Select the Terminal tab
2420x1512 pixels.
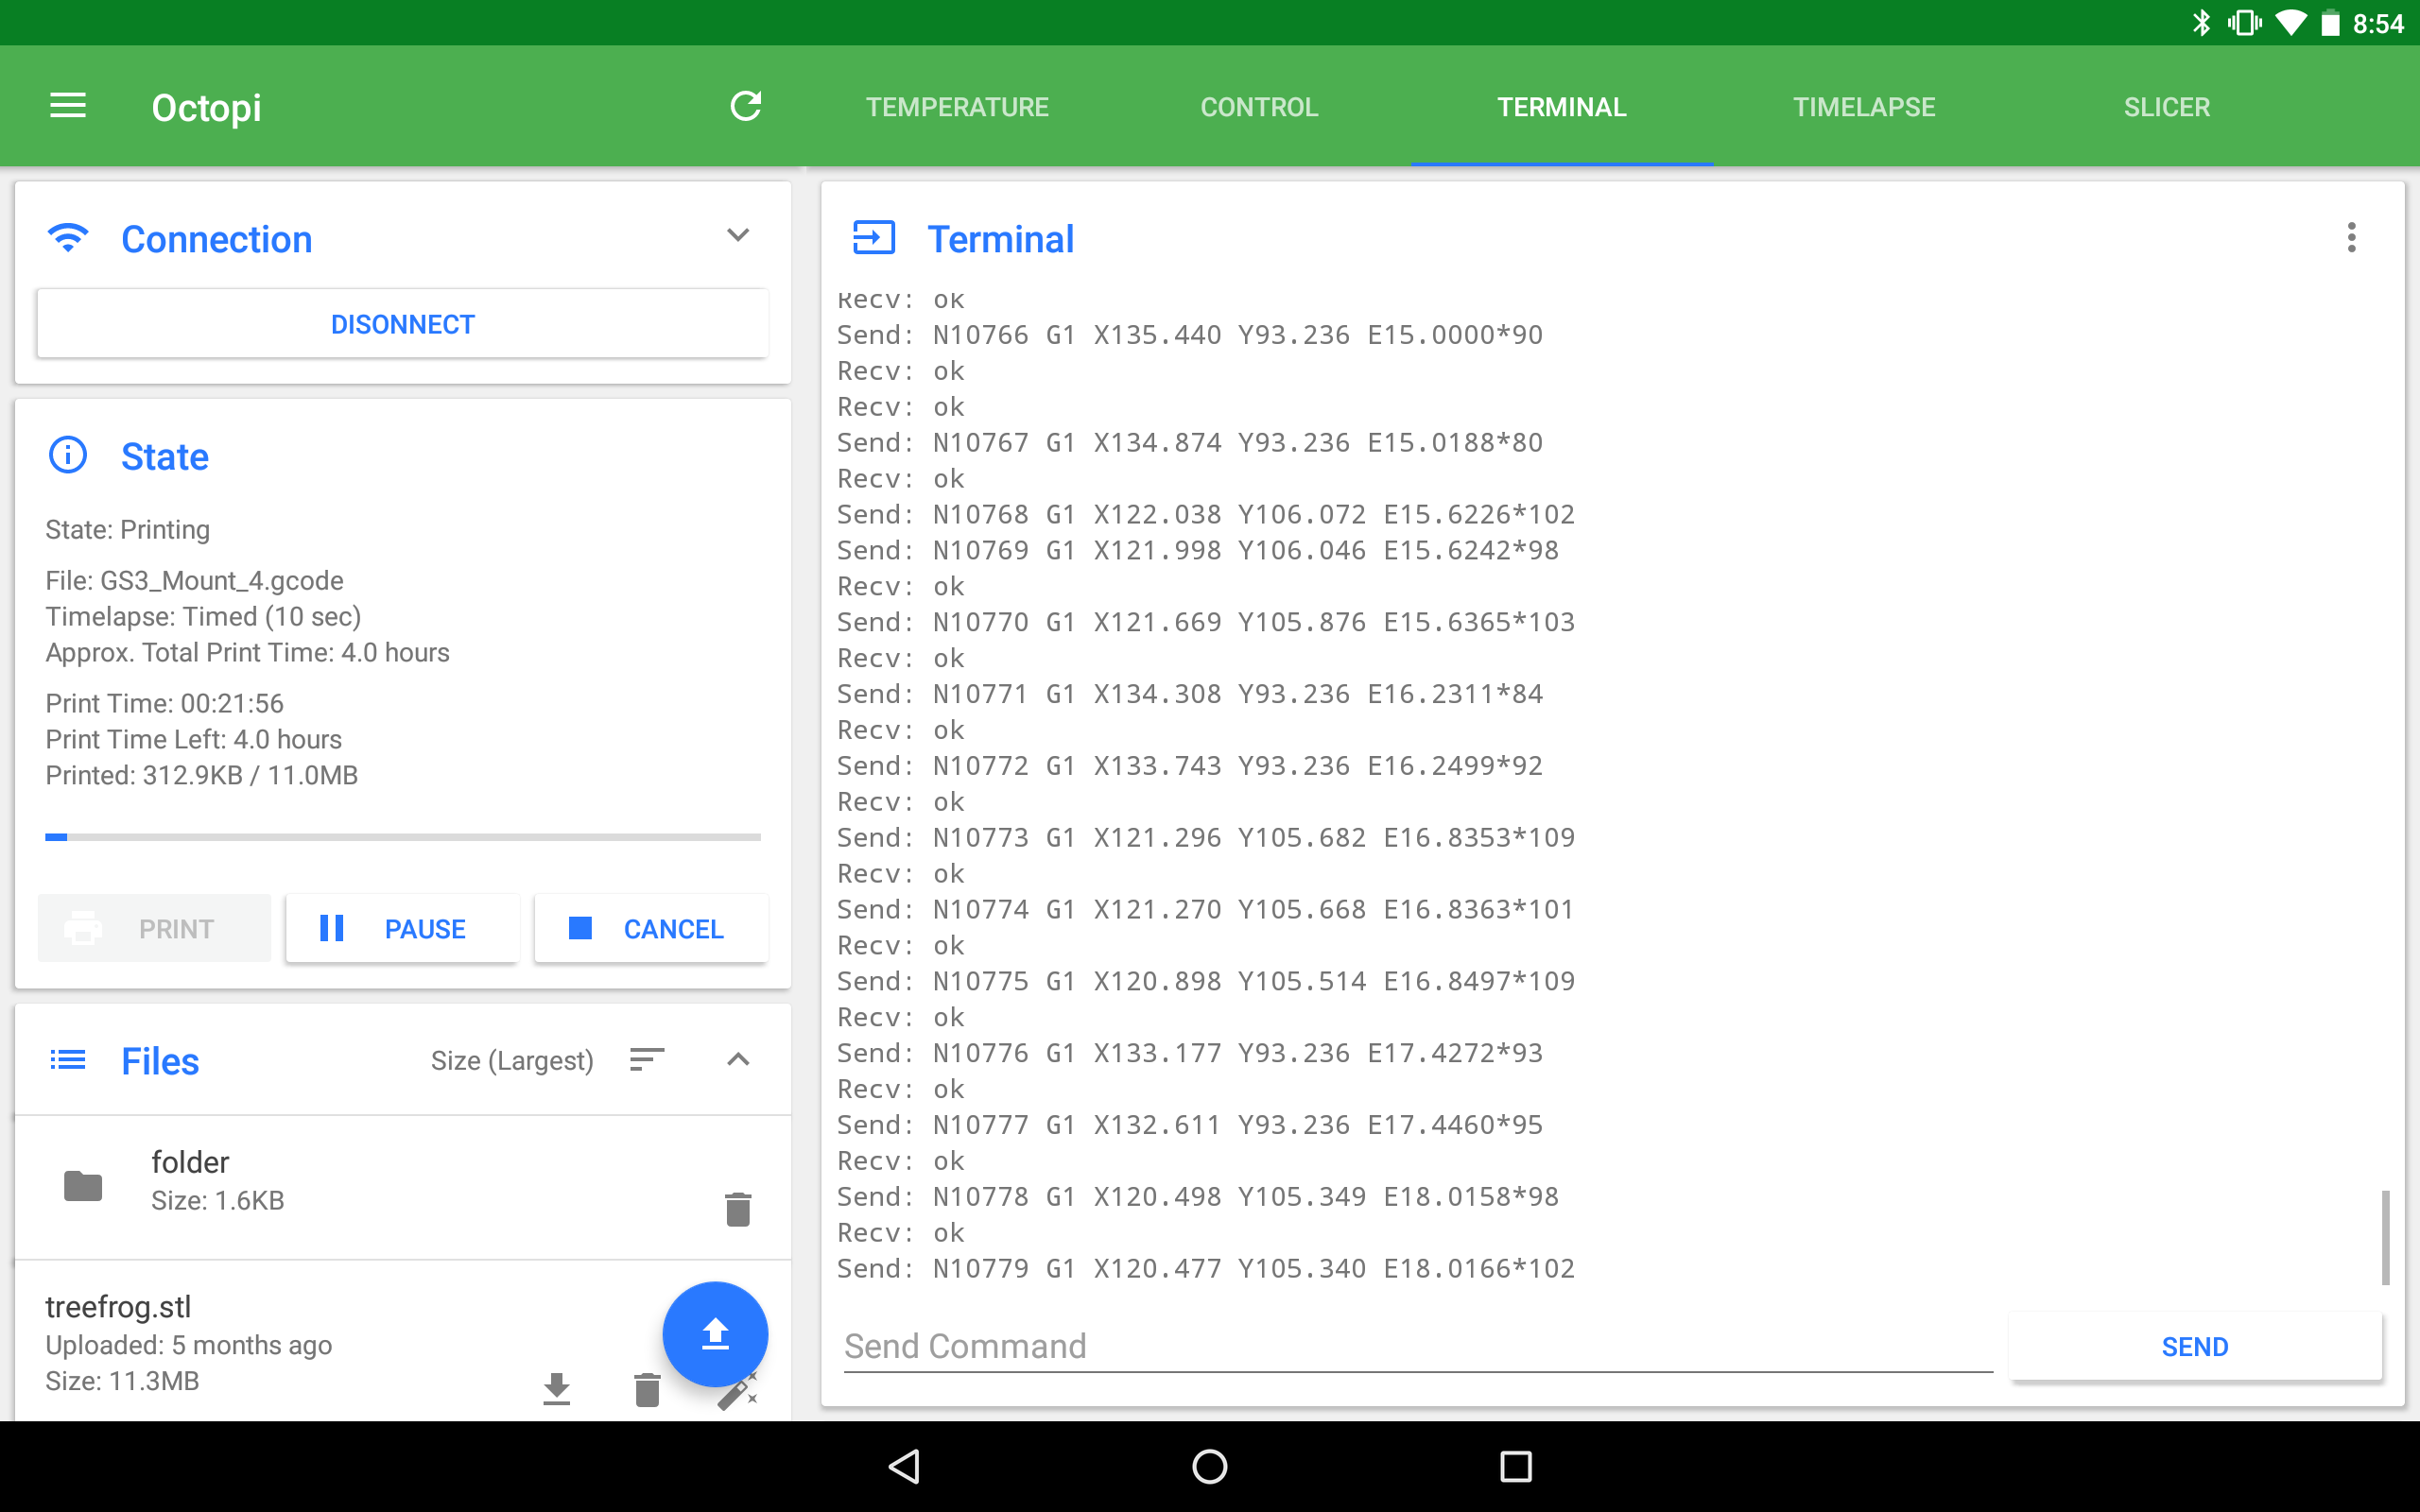[x=1562, y=107]
